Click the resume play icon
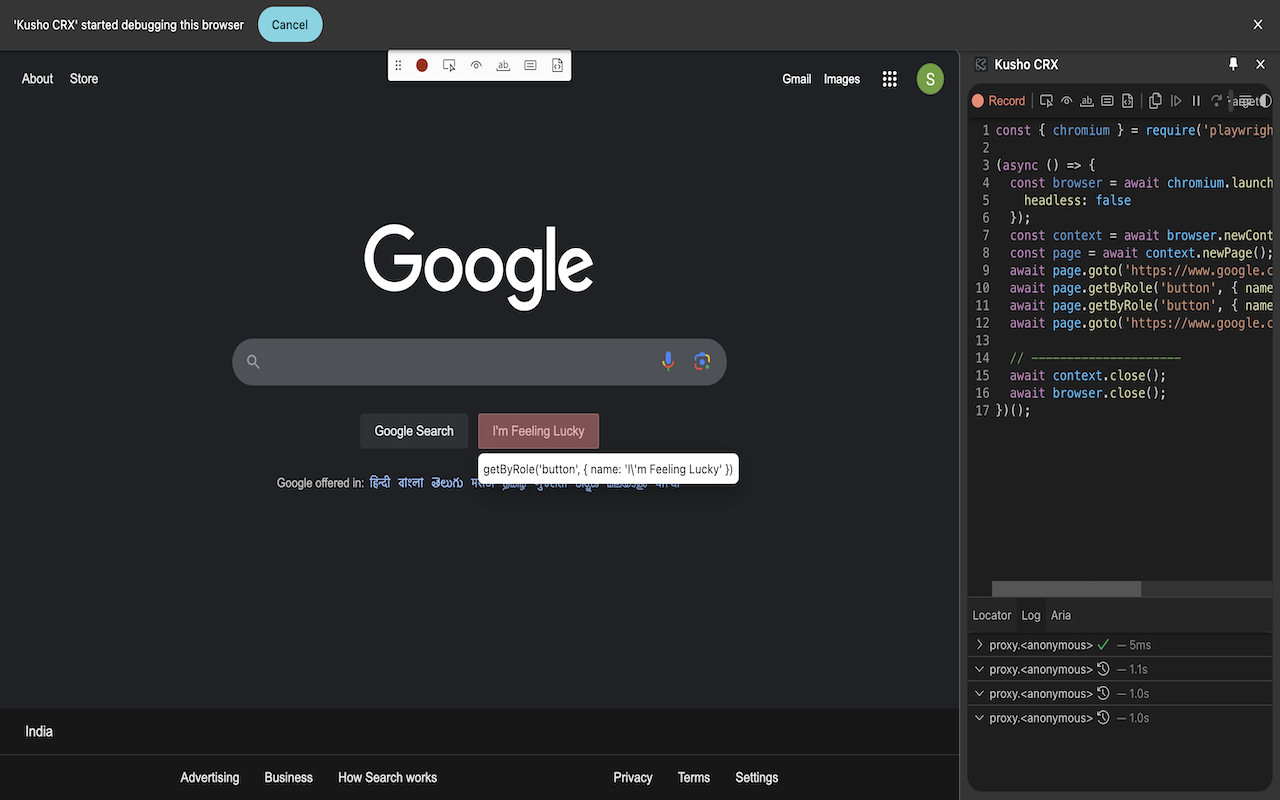Viewport: 1280px width, 800px height. [1177, 100]
